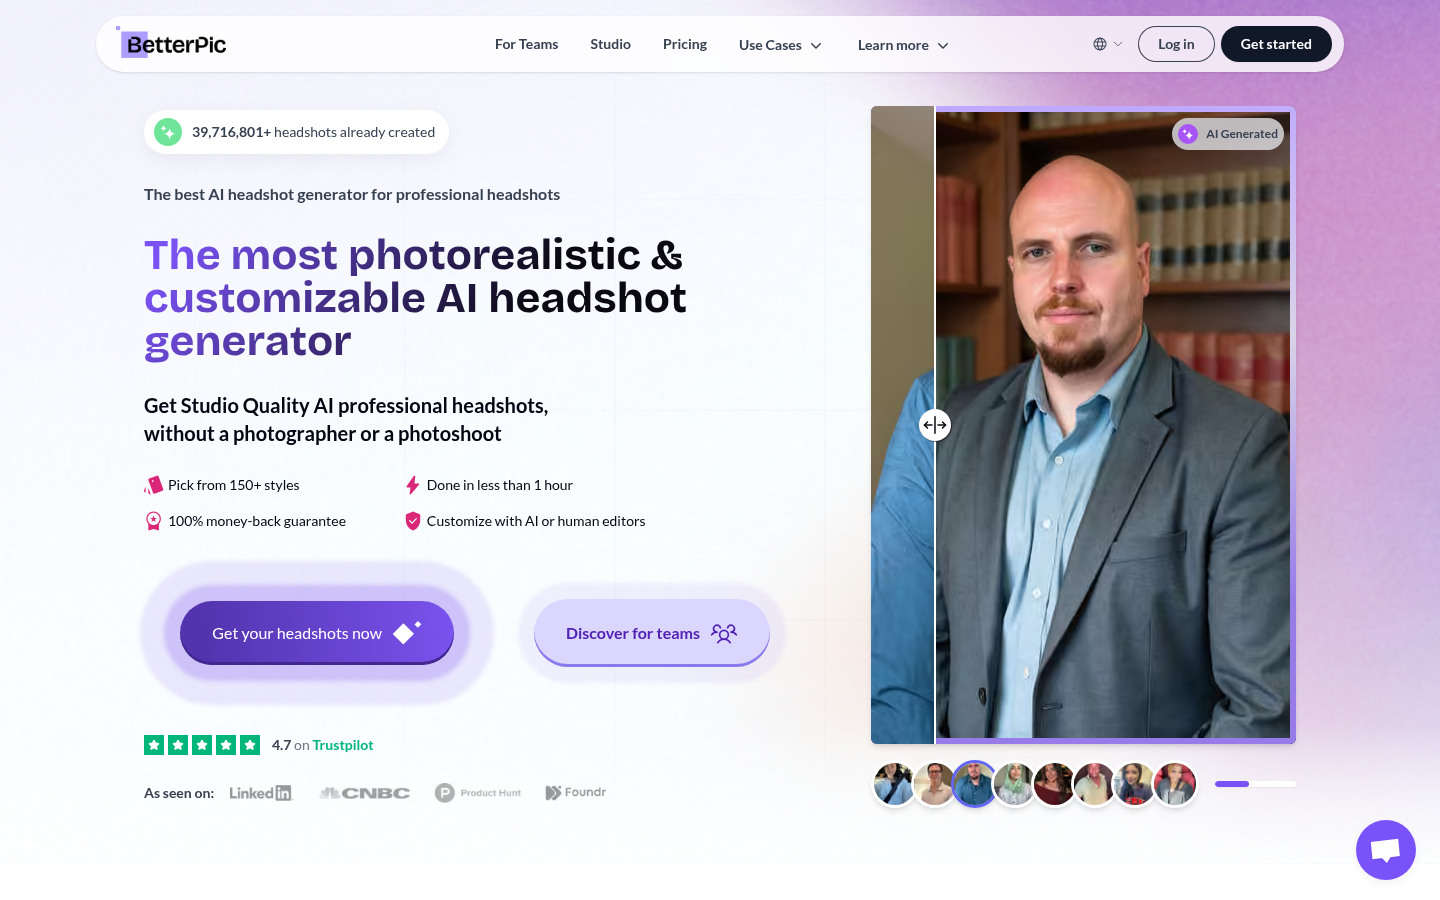Screen dimensions: 1440x900
Task: Click the LinkedIn logo
Action: pos(260,793)
